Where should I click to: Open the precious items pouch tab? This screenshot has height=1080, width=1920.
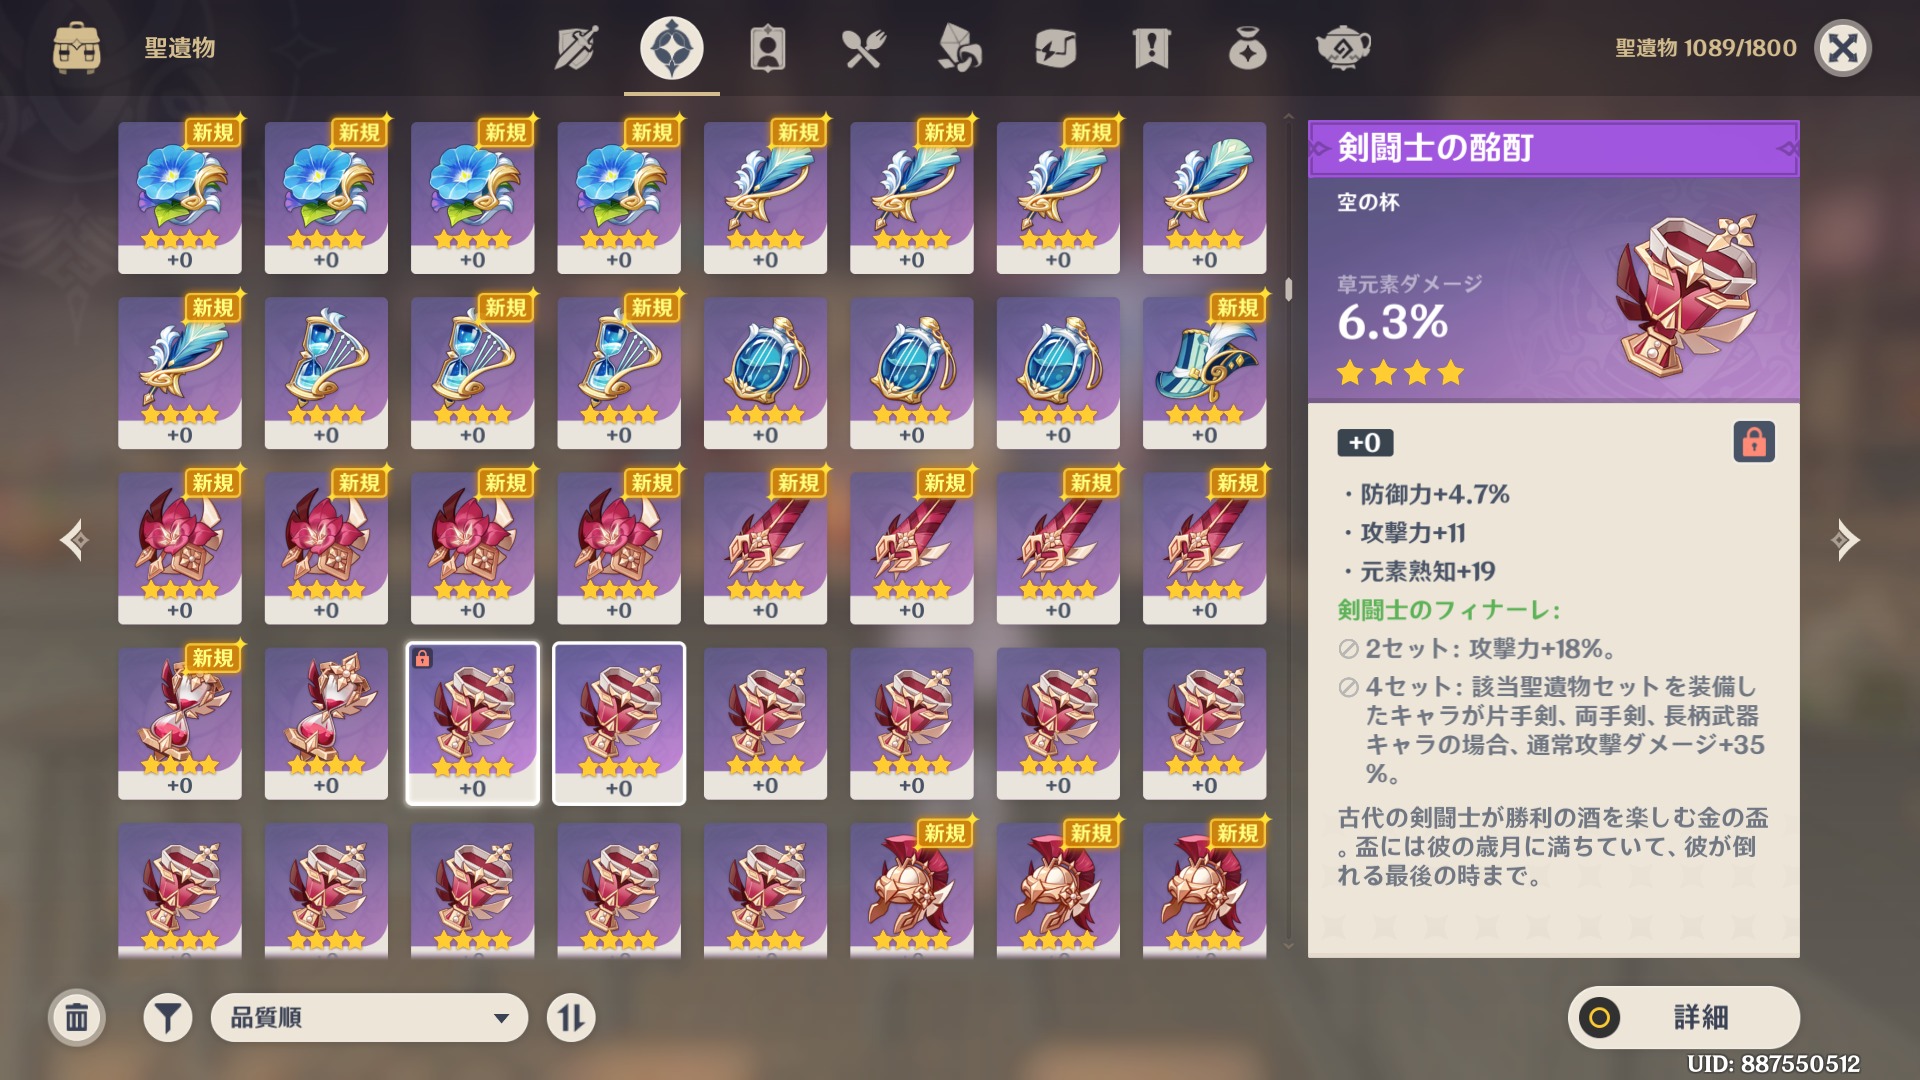[x=1247, y=48]
